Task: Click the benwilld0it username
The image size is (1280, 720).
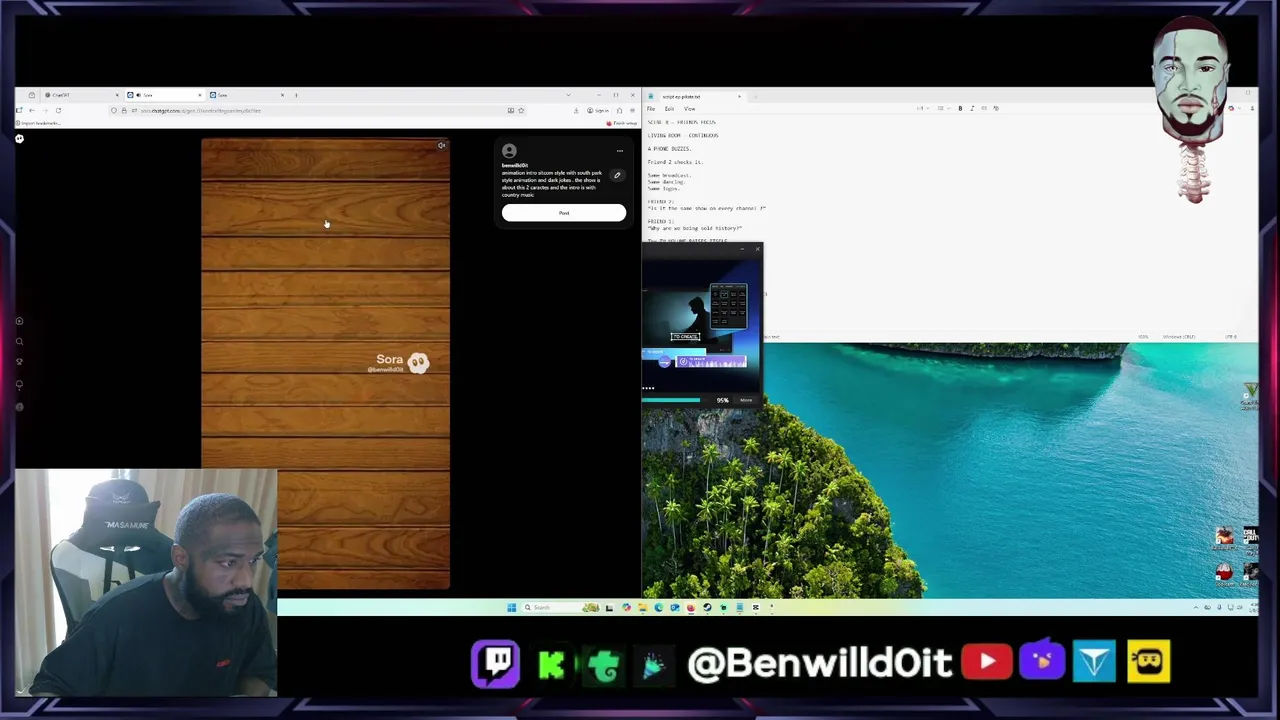Action: (x=515, y=165)
